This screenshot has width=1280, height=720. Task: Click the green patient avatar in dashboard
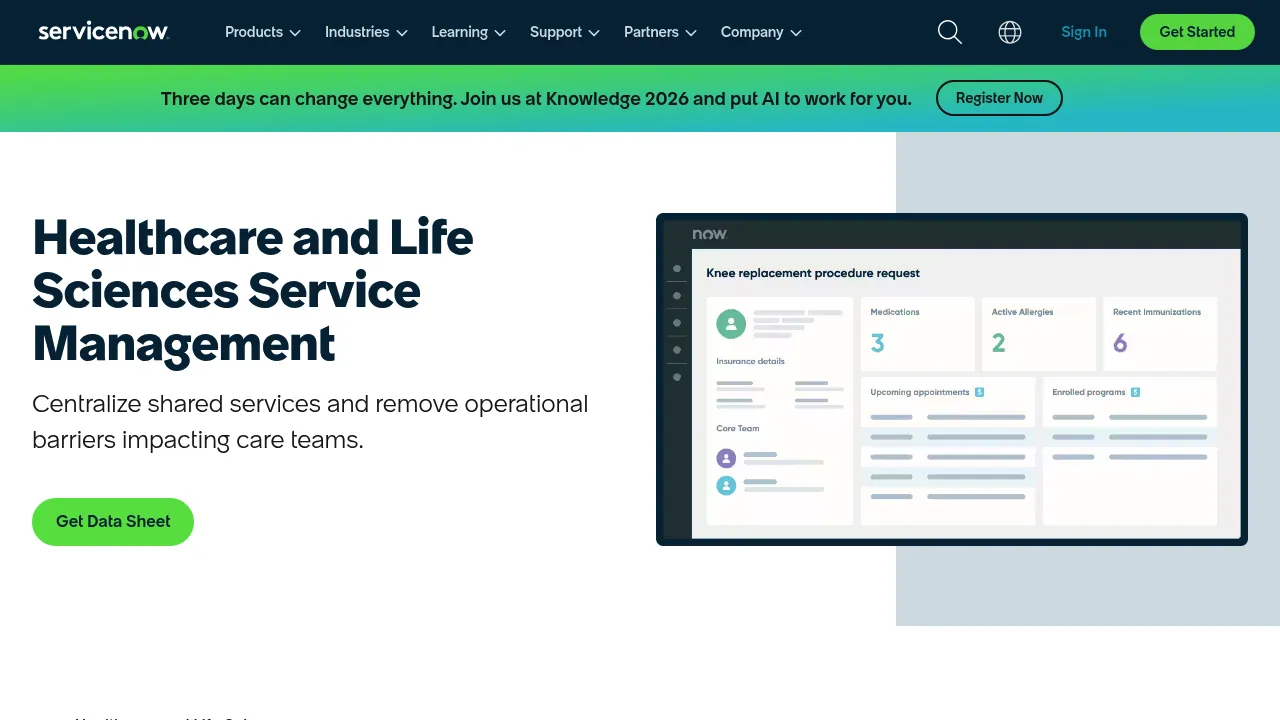click(731, 323)
